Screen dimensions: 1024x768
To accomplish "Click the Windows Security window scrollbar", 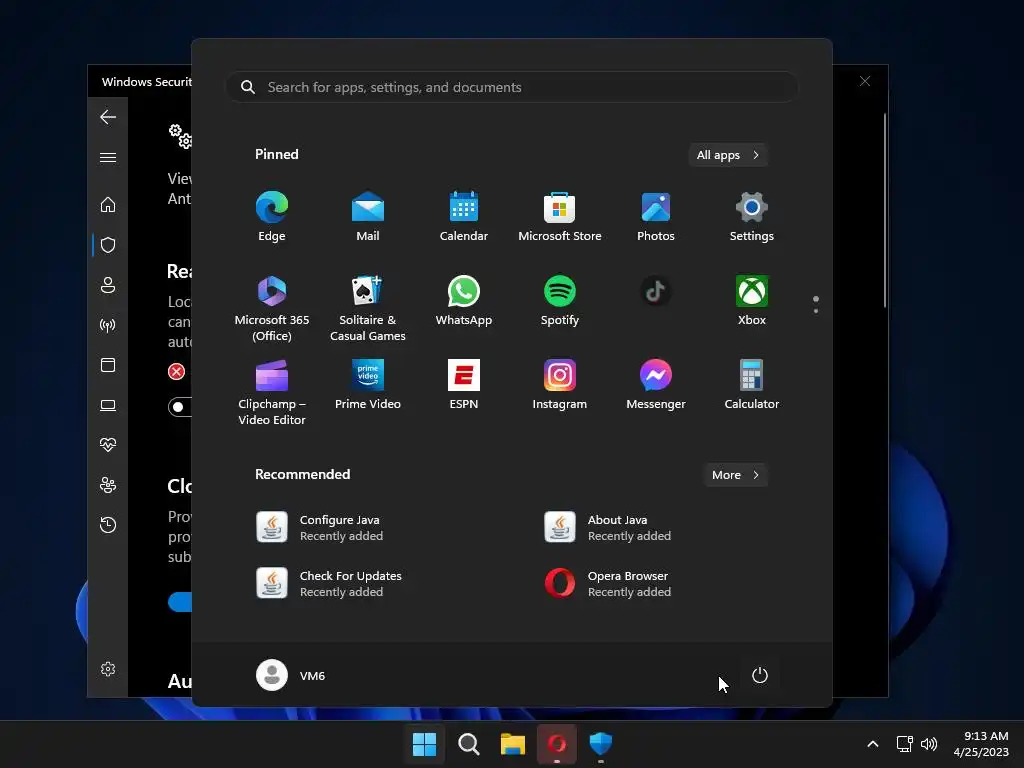I will 885,210.
